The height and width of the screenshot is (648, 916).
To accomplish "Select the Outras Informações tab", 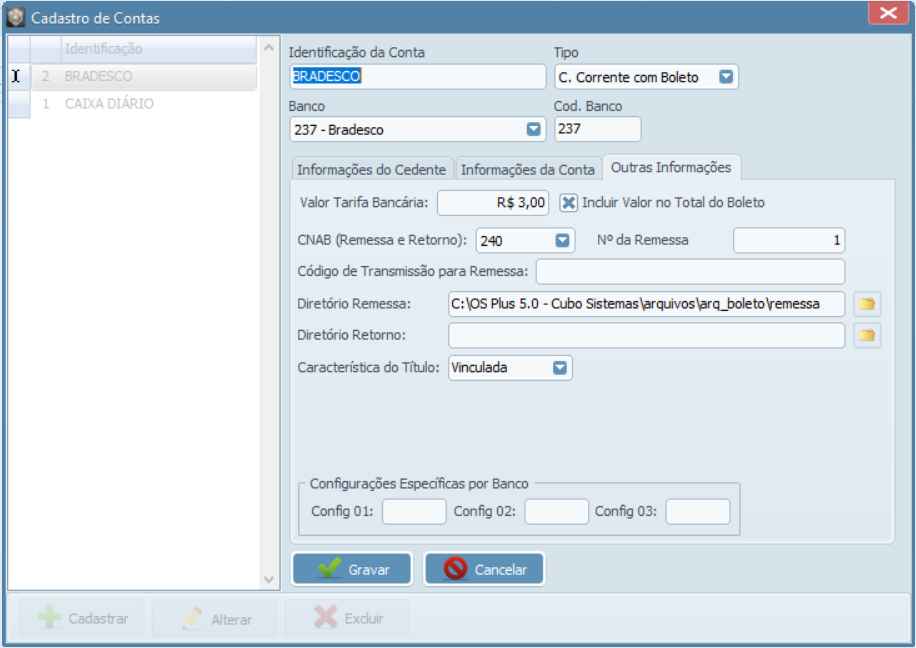I will click(671, 168).
